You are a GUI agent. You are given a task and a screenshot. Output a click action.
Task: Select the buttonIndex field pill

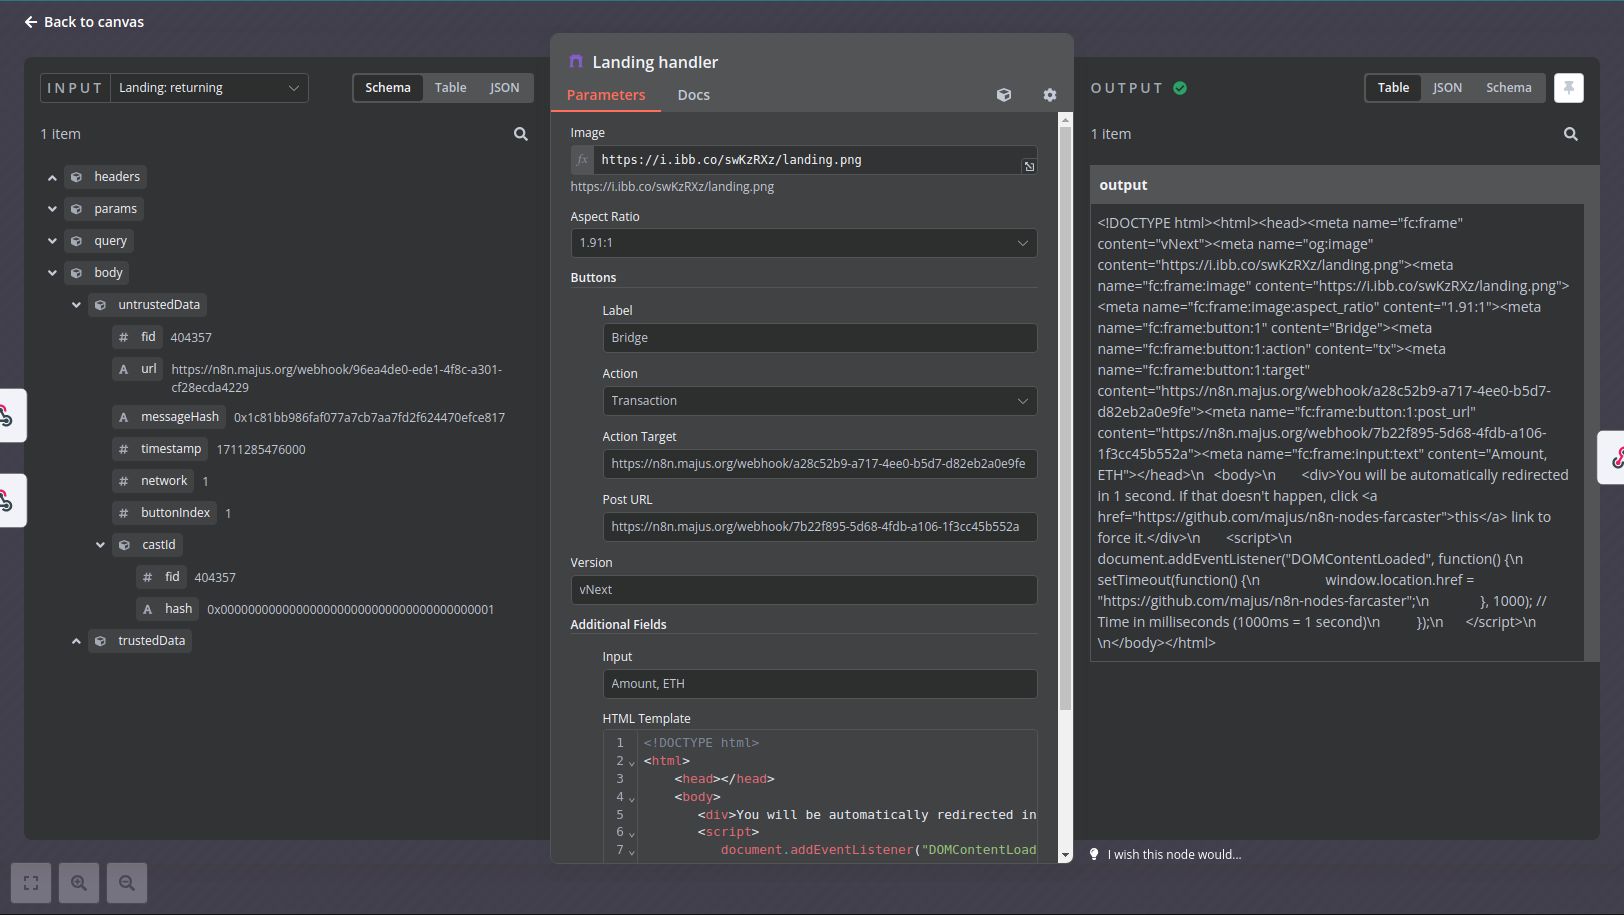(x=165, y=513)
